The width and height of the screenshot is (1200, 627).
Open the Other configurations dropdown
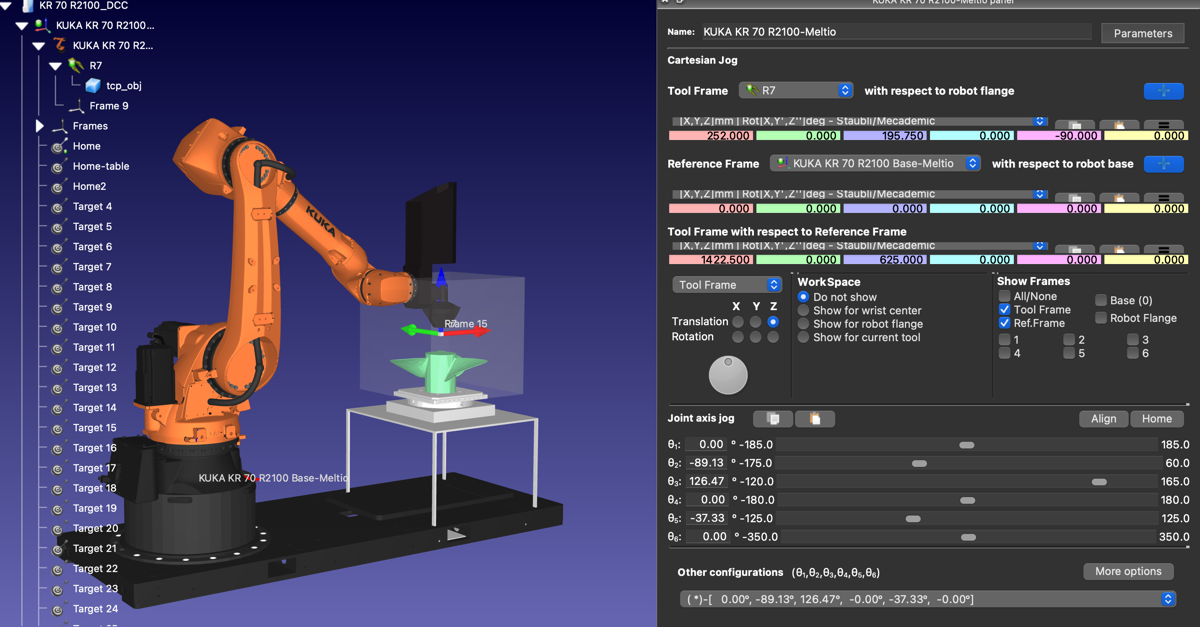(x=927, y=599)
